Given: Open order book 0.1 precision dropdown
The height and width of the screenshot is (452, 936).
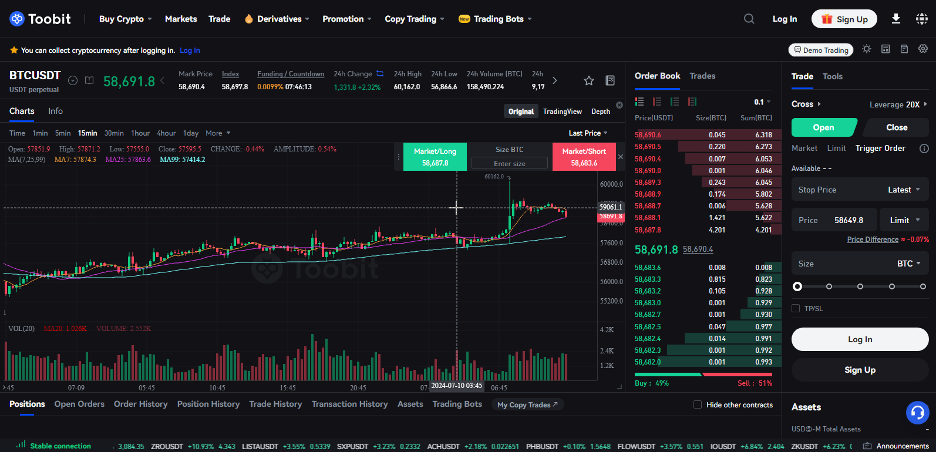Looking at the screenshot, I should click(762, 102).
